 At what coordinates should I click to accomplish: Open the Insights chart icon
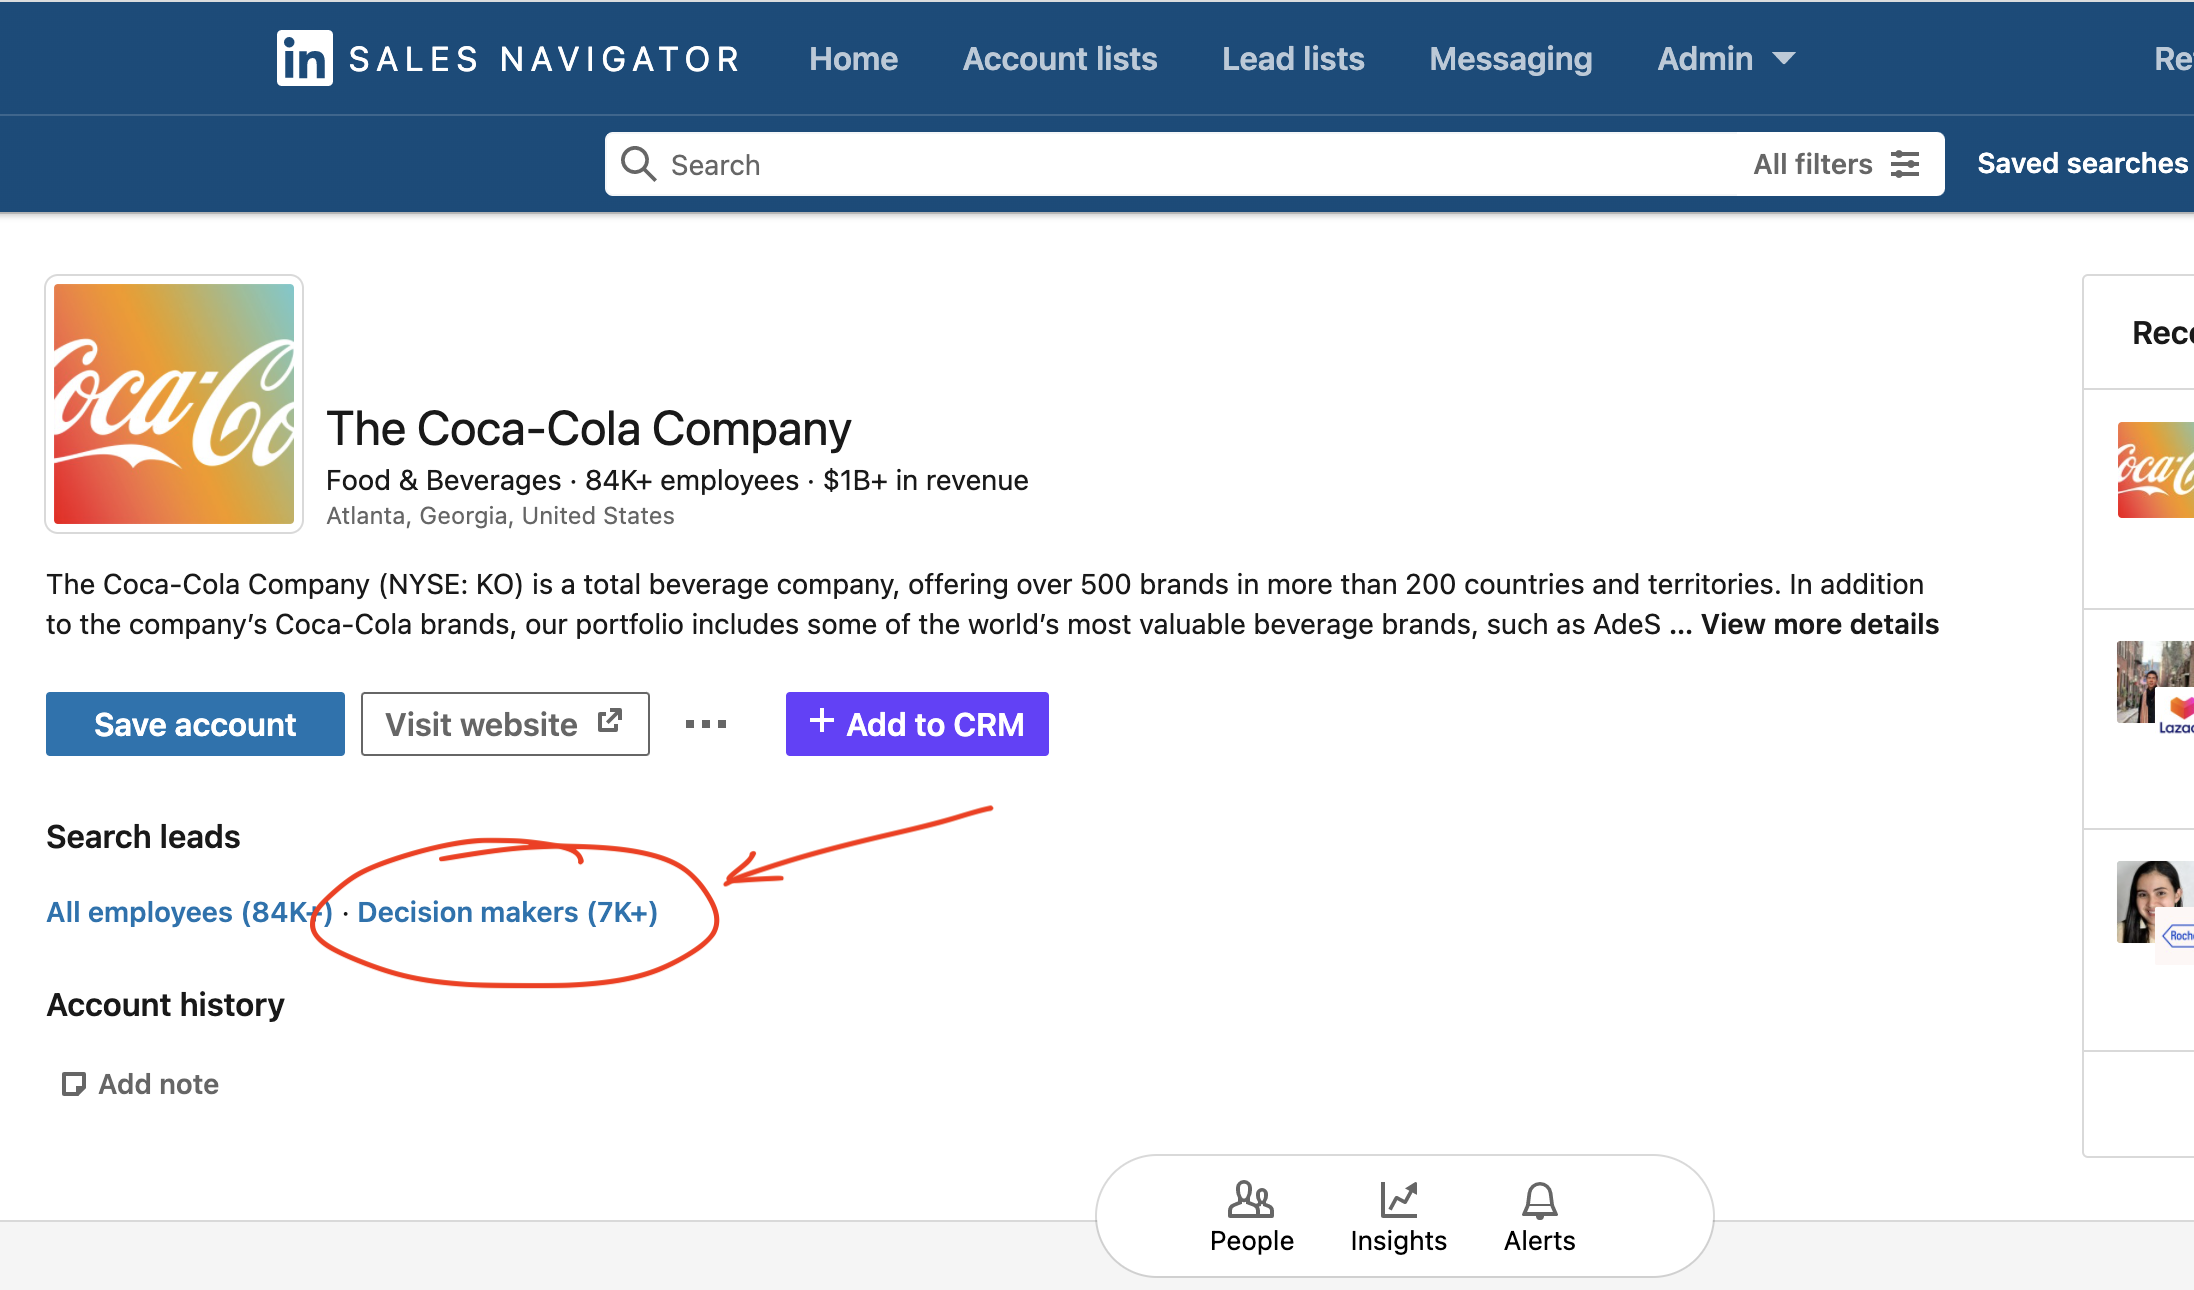point(1398,1199)
